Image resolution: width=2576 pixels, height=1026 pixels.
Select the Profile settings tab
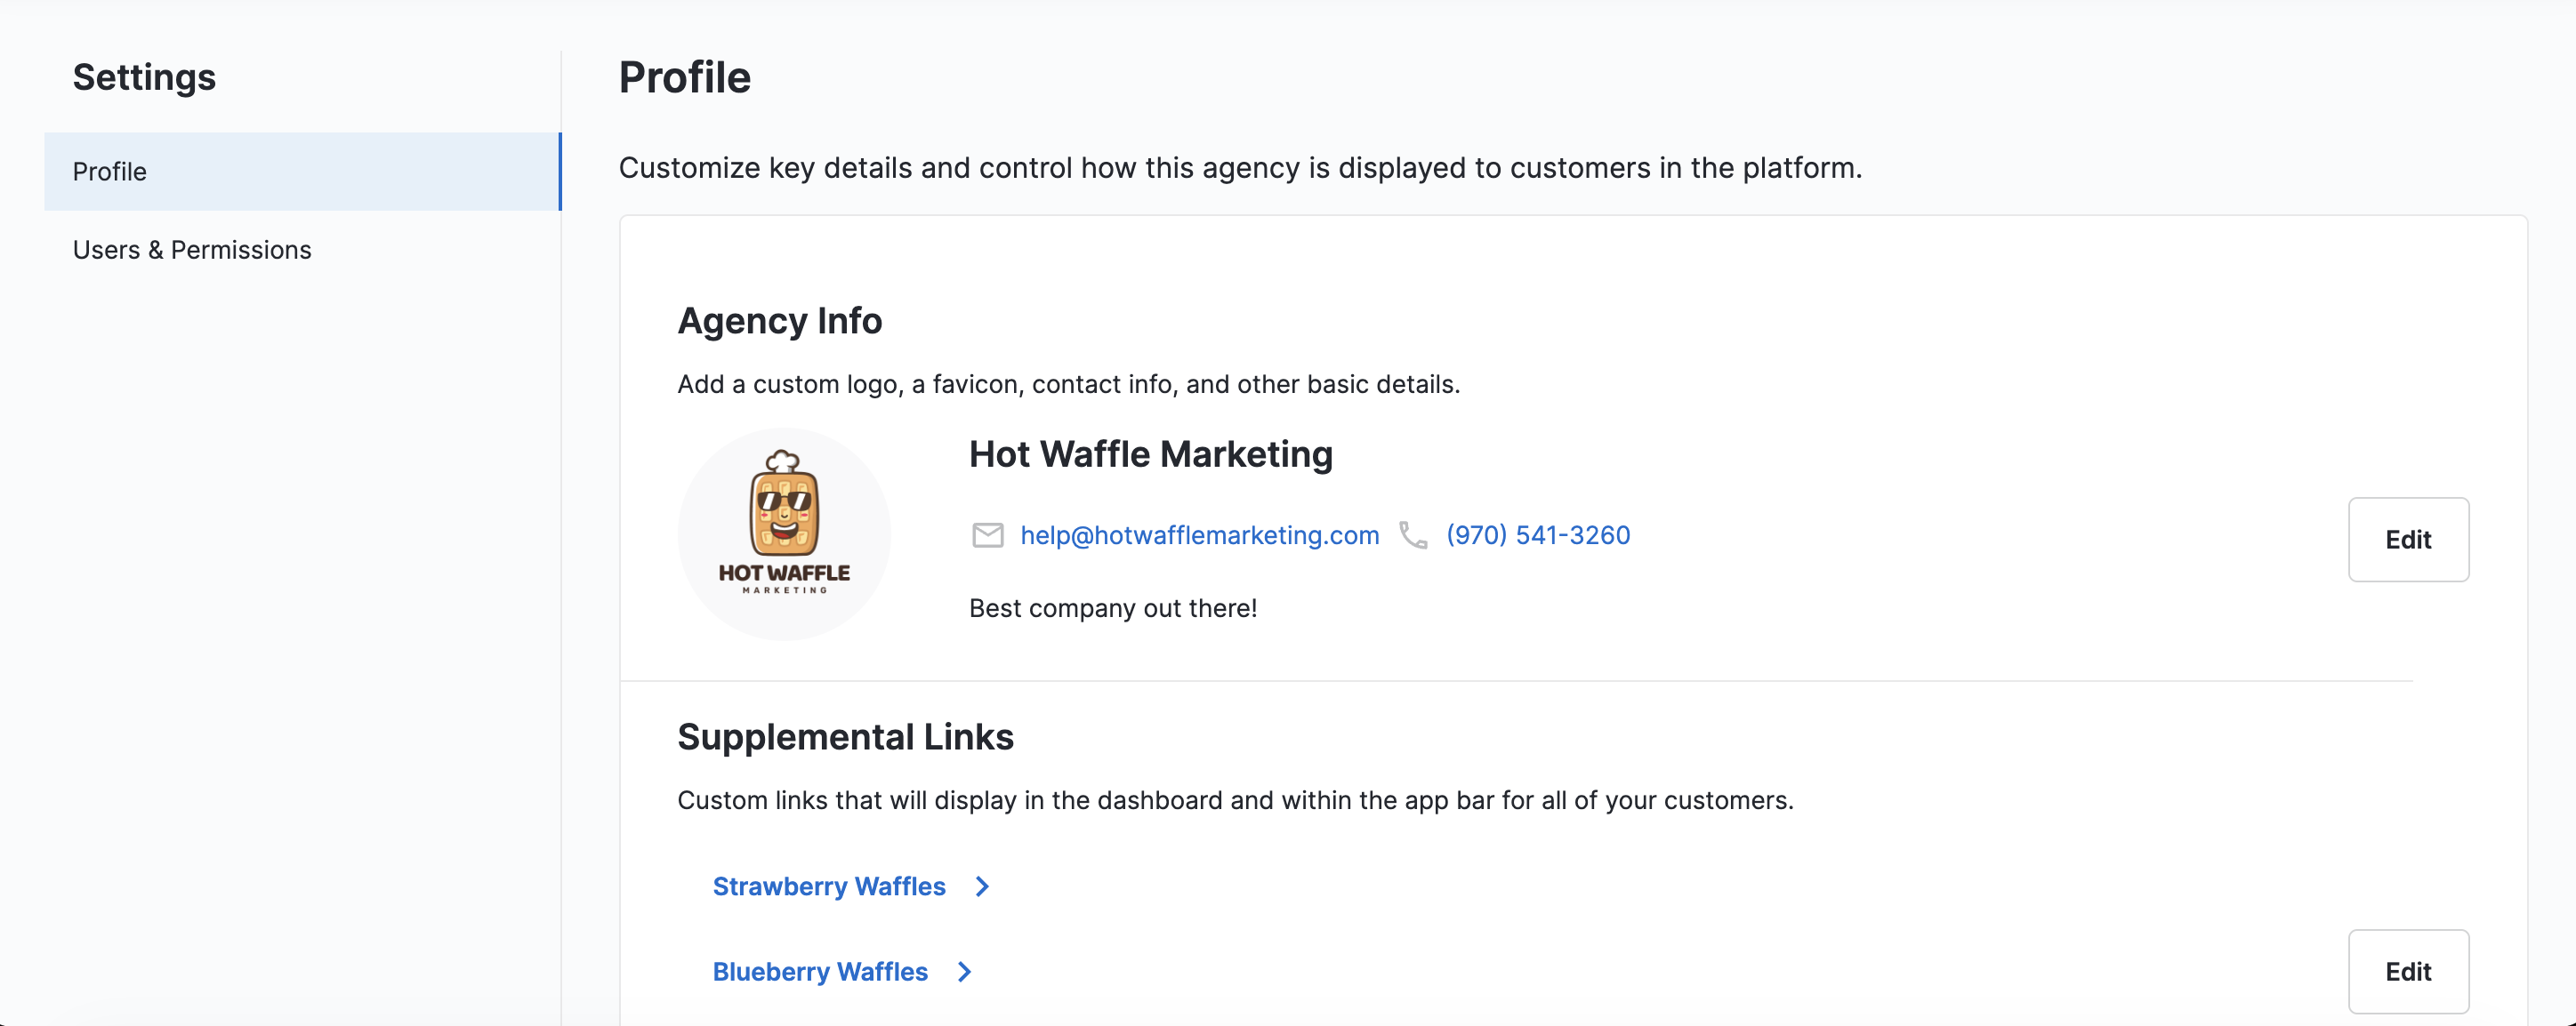coord(302,171)
